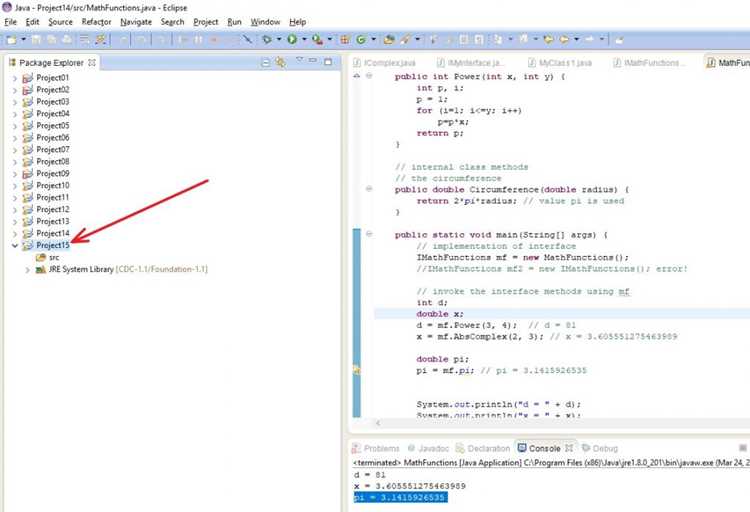The height and width of the screenshot is (512, 750).
Task: Select the Project10 project in the tree
Action: click(x=53, y=186)
